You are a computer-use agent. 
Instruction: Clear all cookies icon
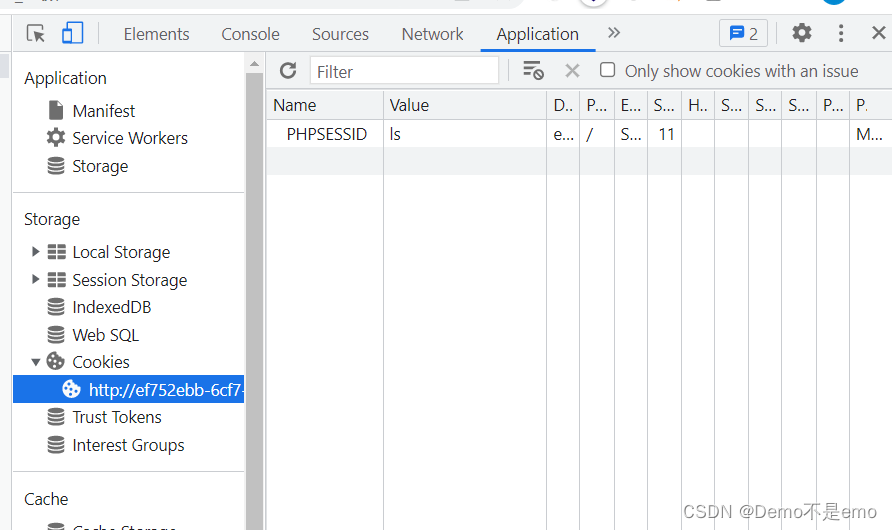[533, 71]
